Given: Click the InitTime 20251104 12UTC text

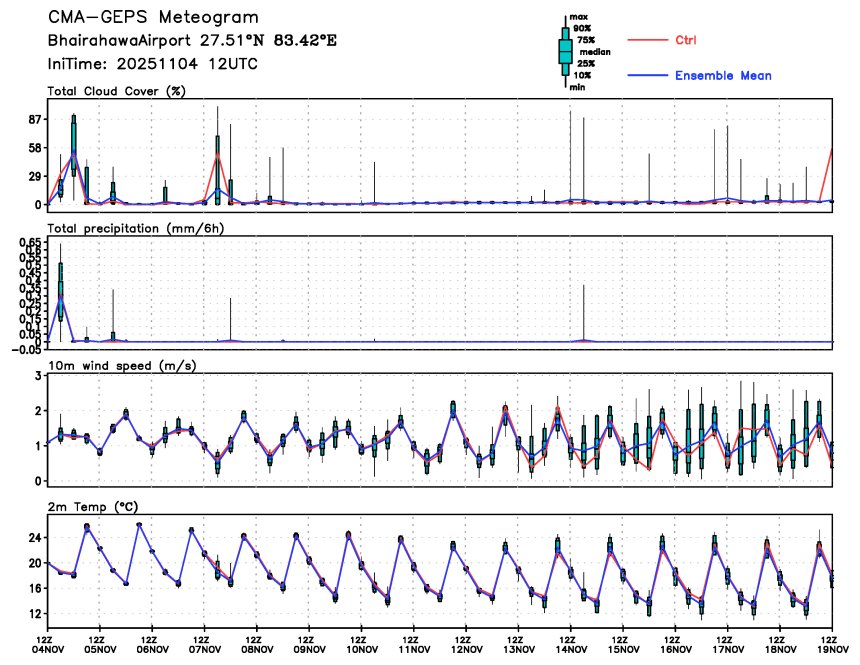Looking at the screenshot, I should (152, 64).
